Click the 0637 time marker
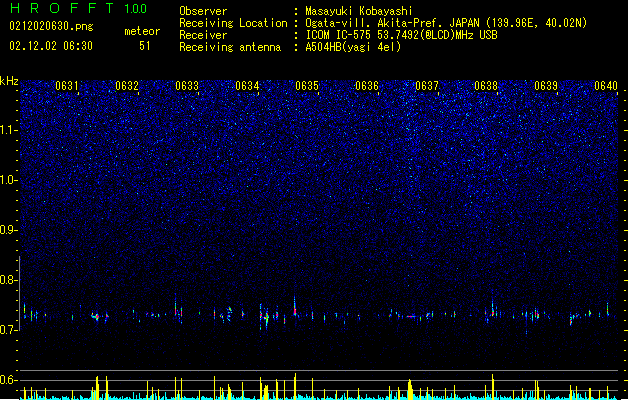629x400 pixels. [x=427, y=86]
